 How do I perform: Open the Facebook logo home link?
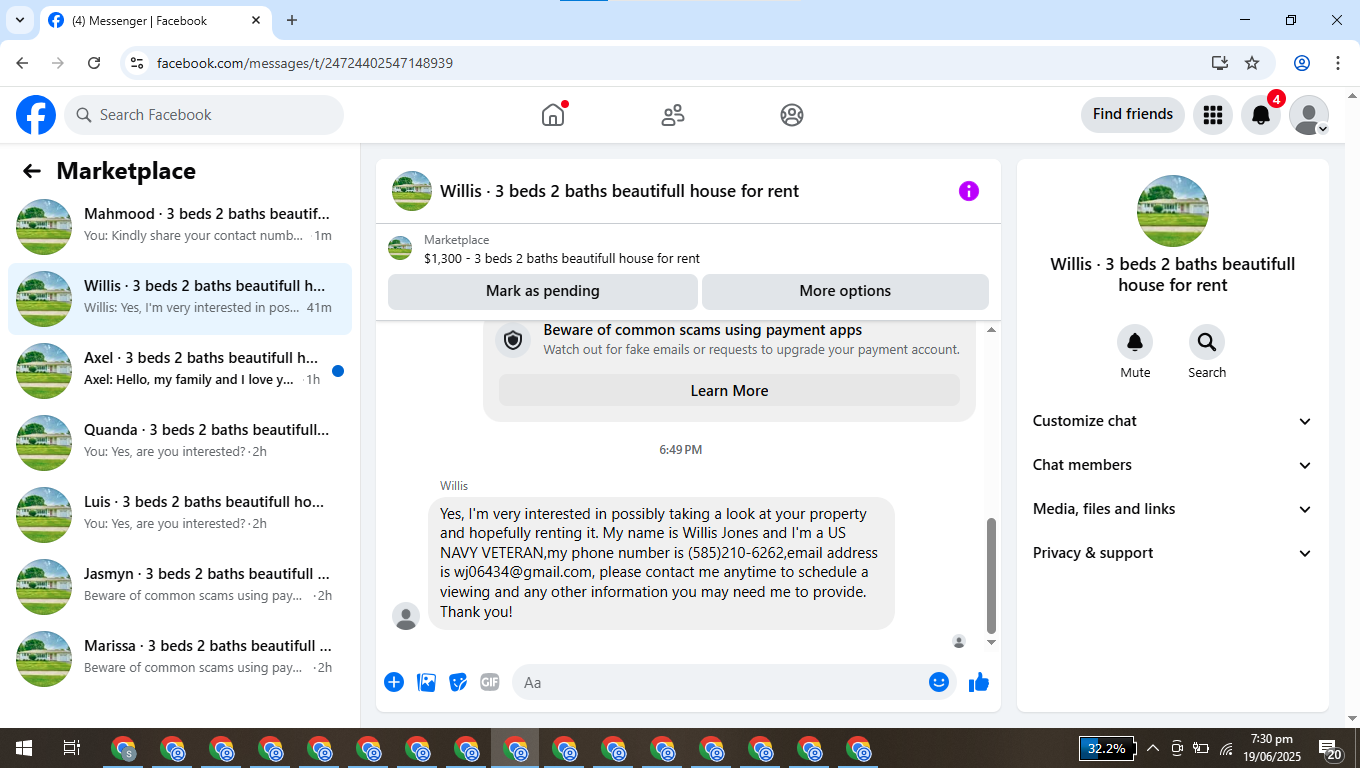[36, 115]
